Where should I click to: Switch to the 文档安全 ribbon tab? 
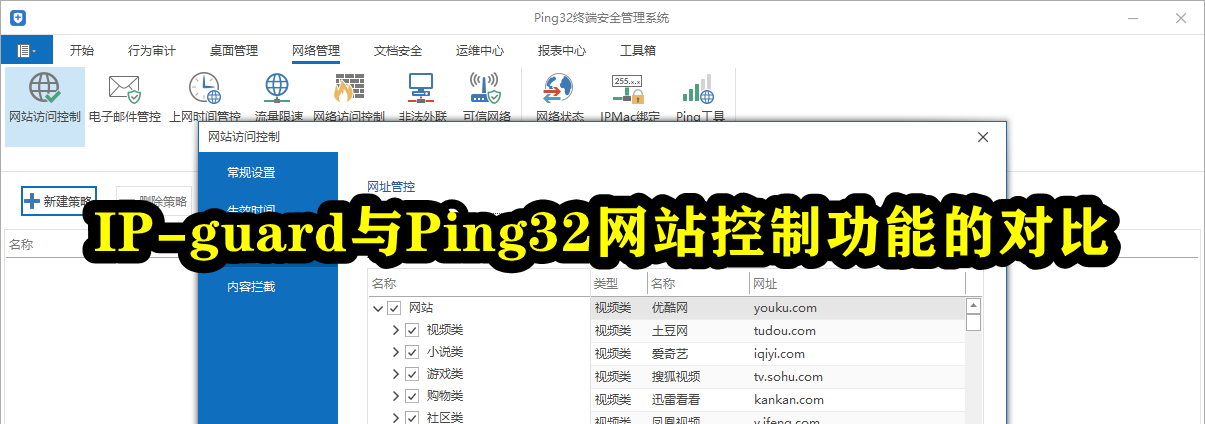tap(398, 51)
